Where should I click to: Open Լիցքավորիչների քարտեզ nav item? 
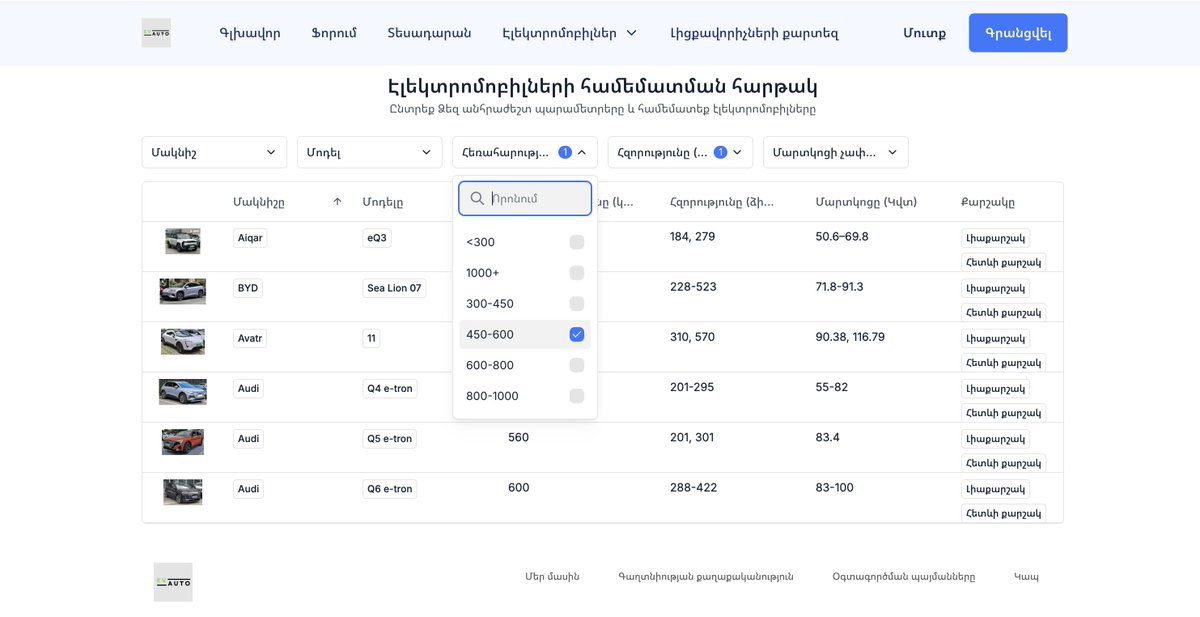[x=754, y=33]
